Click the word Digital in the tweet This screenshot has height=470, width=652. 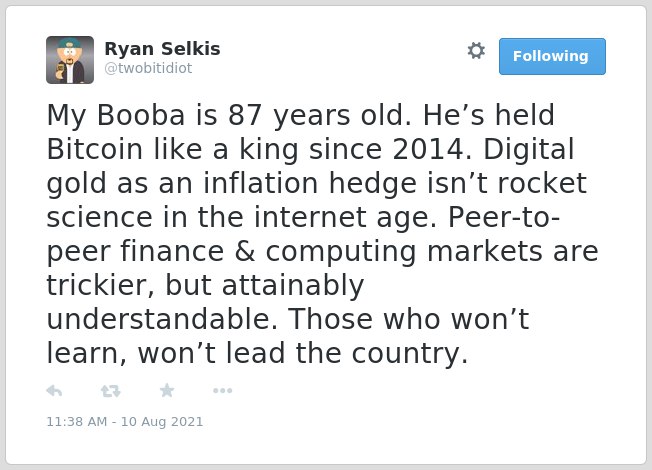pyautogui.click(x=529, y=149)
